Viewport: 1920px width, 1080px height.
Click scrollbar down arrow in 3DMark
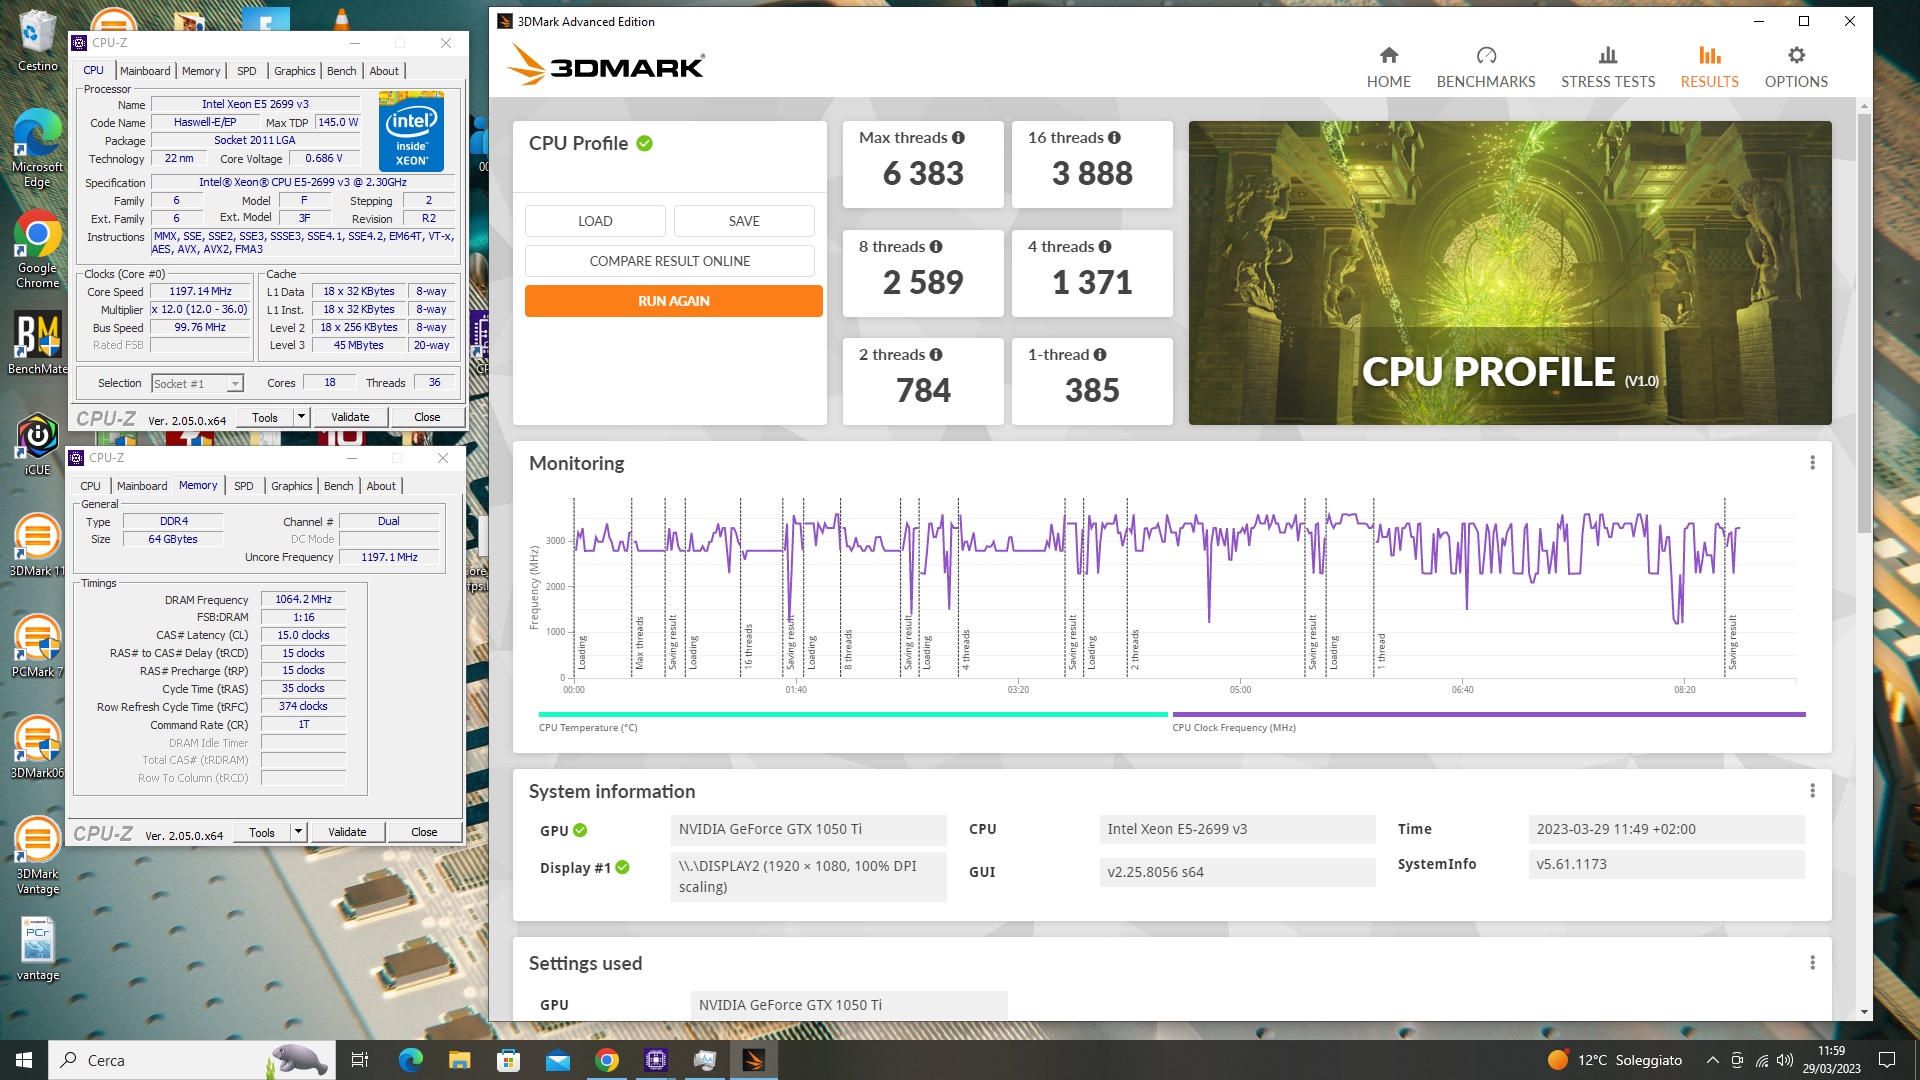1864,1012
